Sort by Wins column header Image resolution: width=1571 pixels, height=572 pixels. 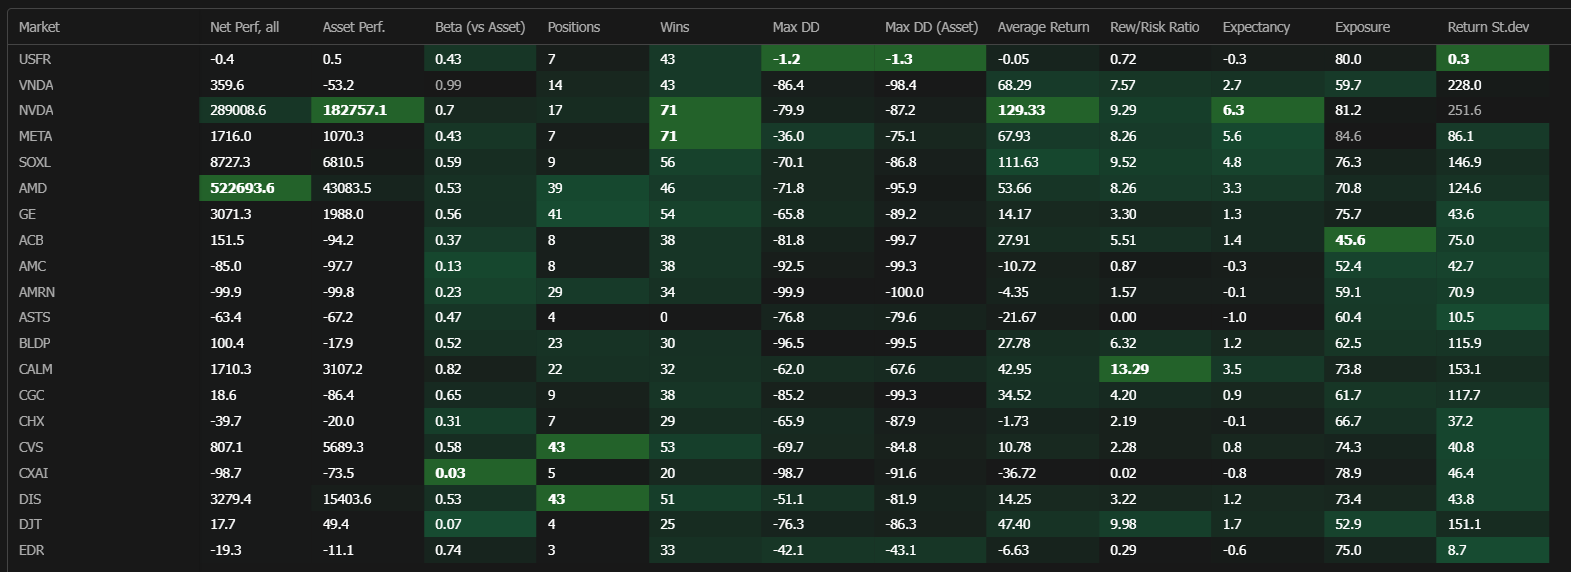click(x=675, y=27)
